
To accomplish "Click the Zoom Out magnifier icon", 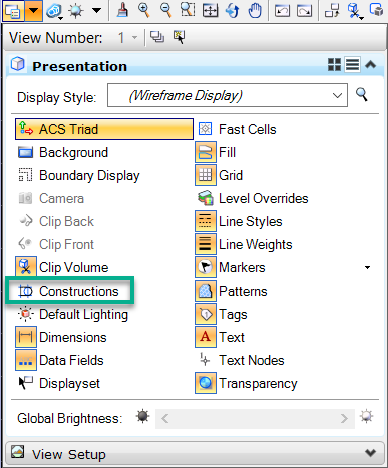I will pos(166,10).
